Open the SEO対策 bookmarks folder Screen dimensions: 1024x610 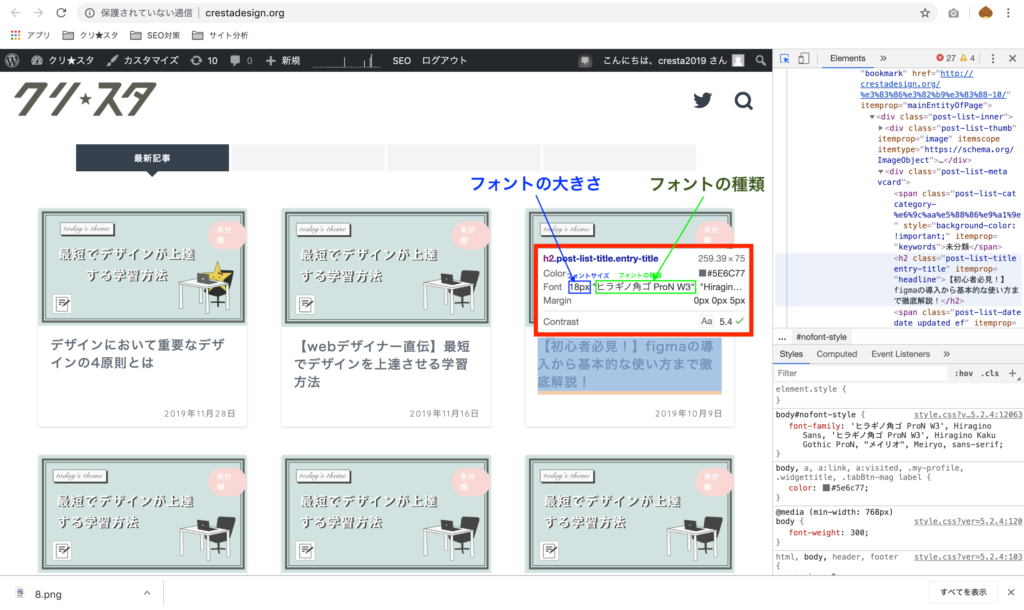click(155, 35)
